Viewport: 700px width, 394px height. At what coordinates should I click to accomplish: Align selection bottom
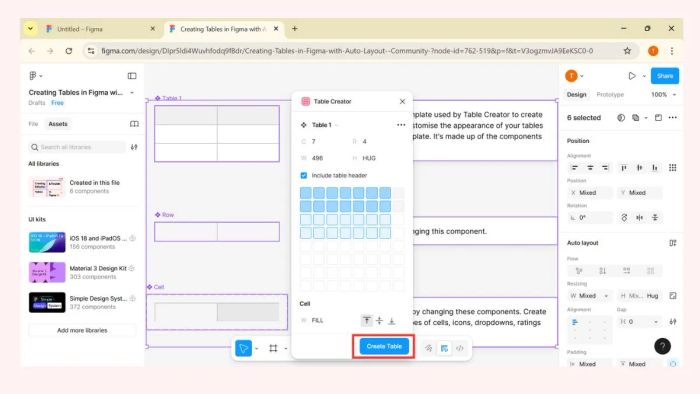(654, 168)
